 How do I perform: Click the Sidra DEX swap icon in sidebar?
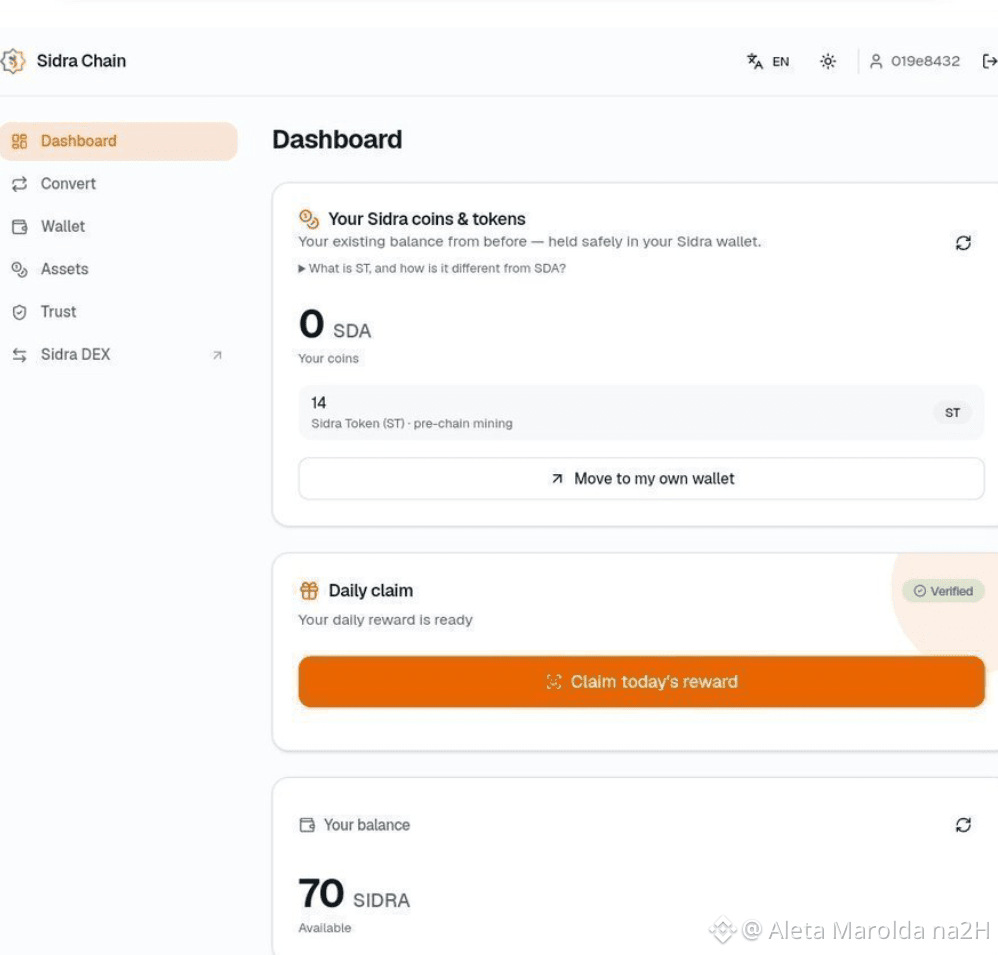pos(20,355)
